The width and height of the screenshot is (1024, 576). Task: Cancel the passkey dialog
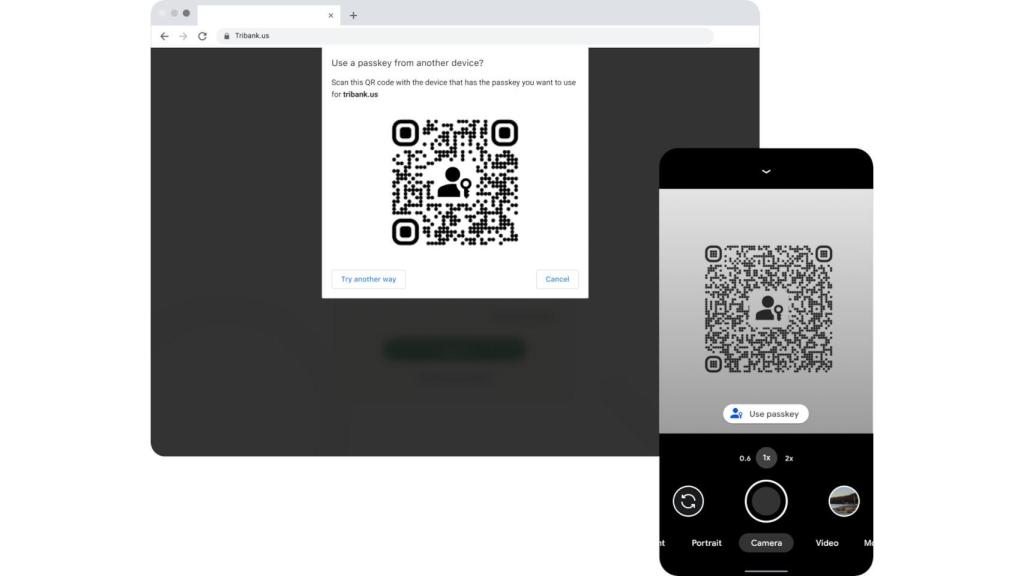557,279
